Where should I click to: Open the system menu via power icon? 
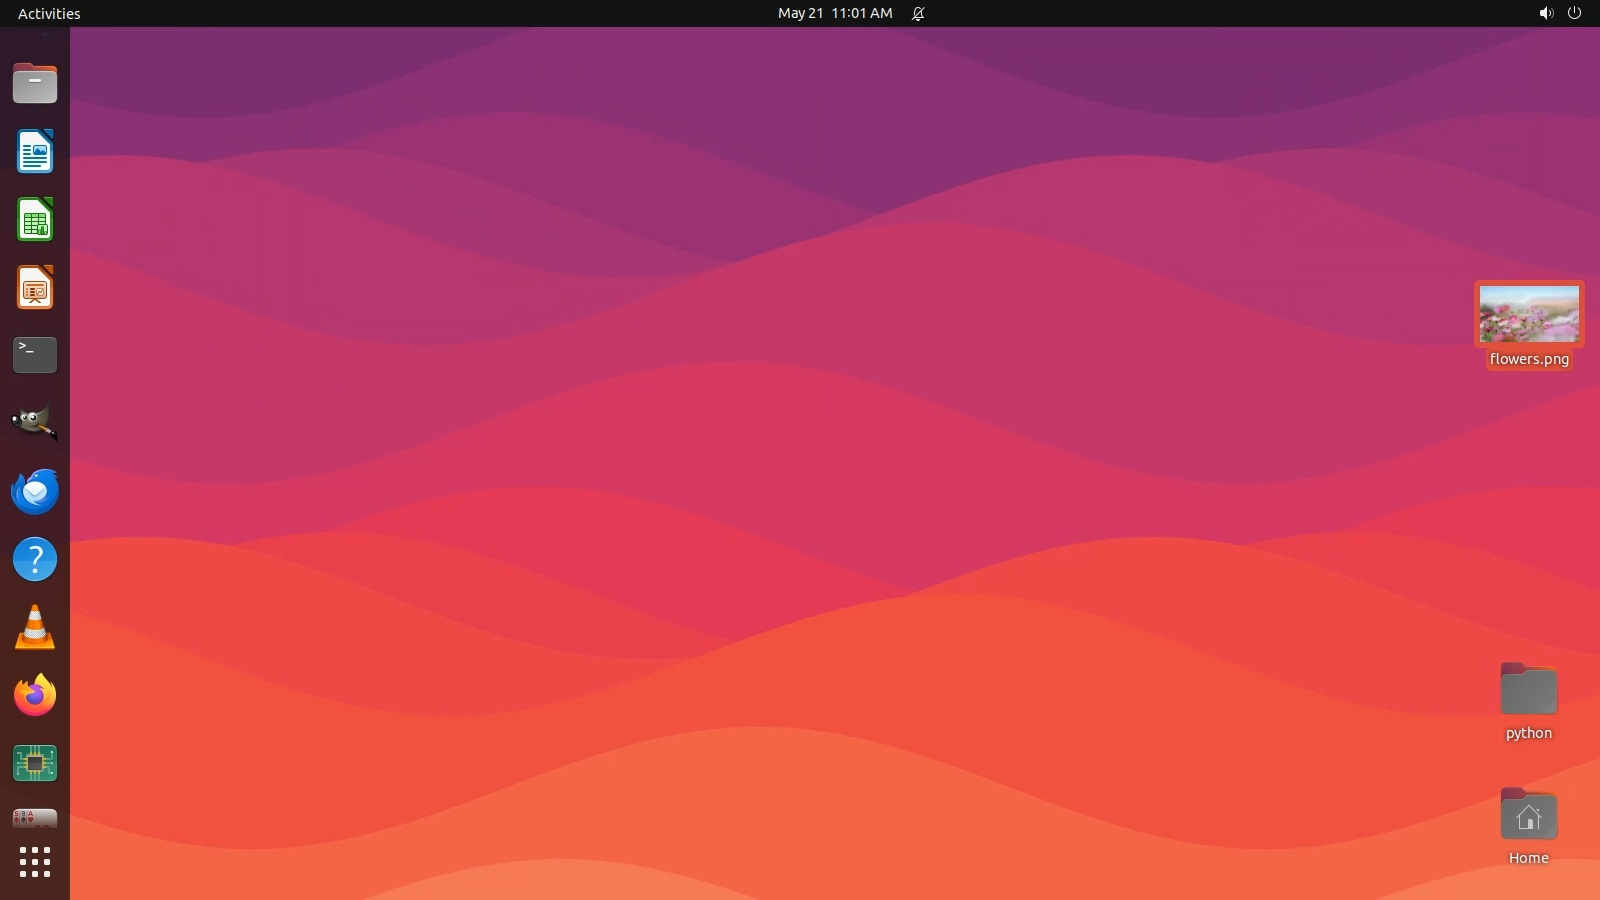point(1574,13)
